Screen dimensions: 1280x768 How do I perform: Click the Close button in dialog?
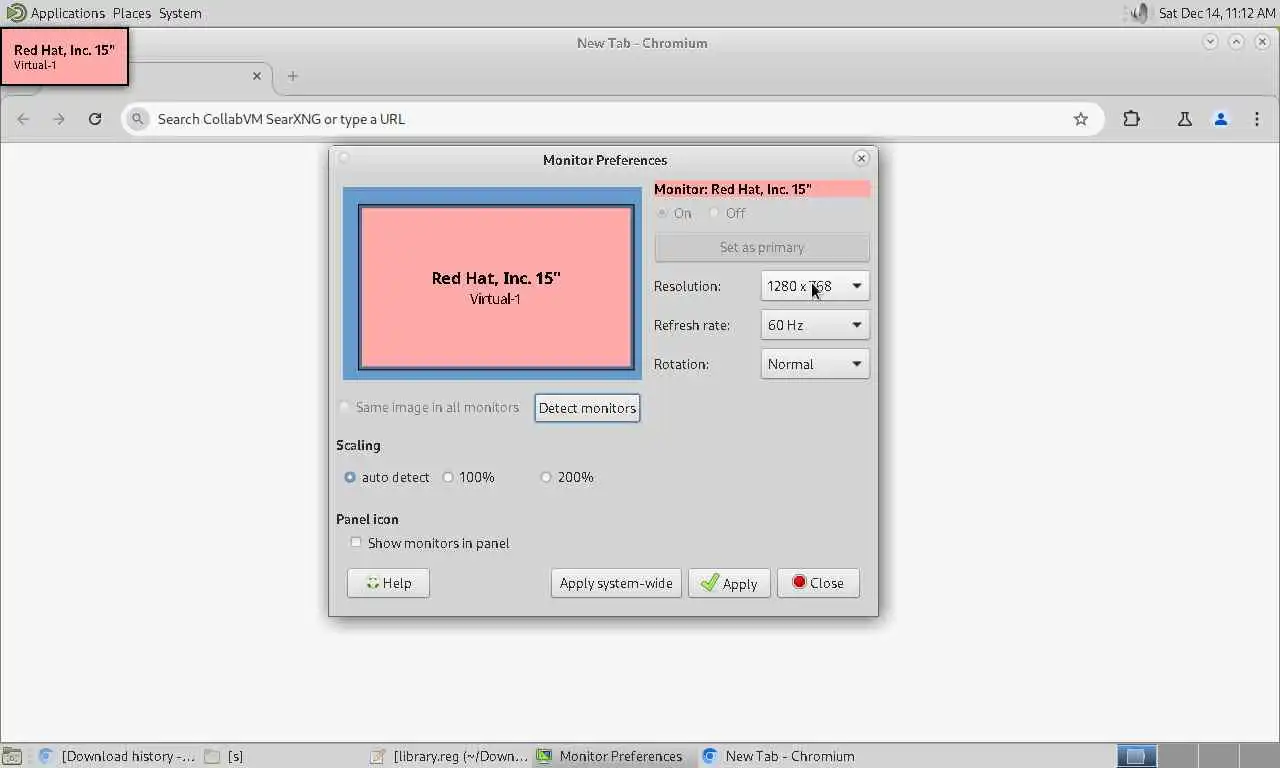tap(818, 583)
